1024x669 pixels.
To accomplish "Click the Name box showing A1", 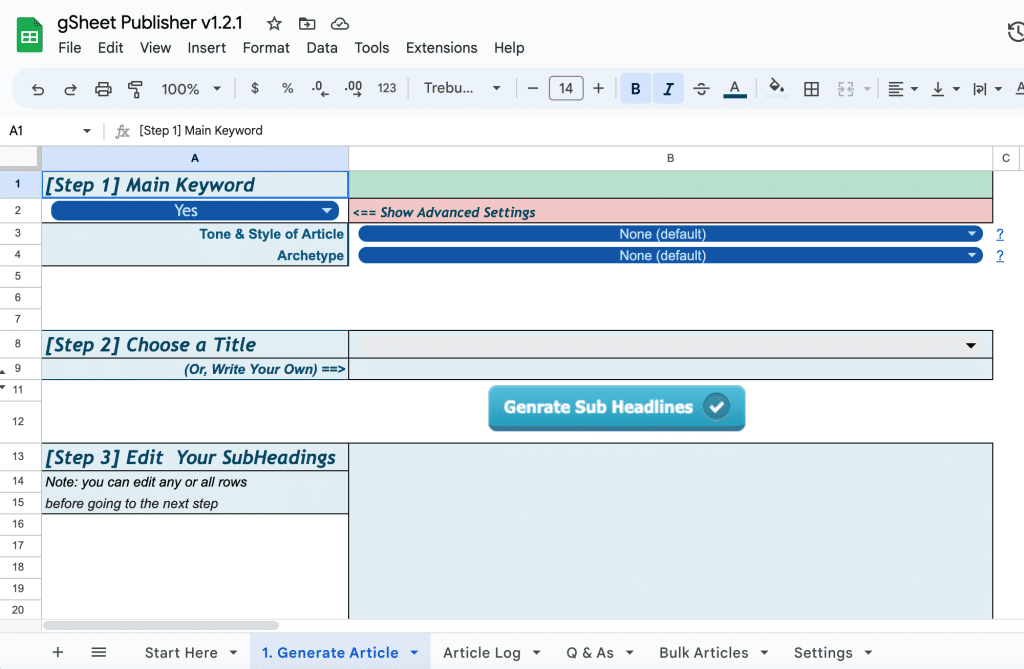I will [45, 130].
